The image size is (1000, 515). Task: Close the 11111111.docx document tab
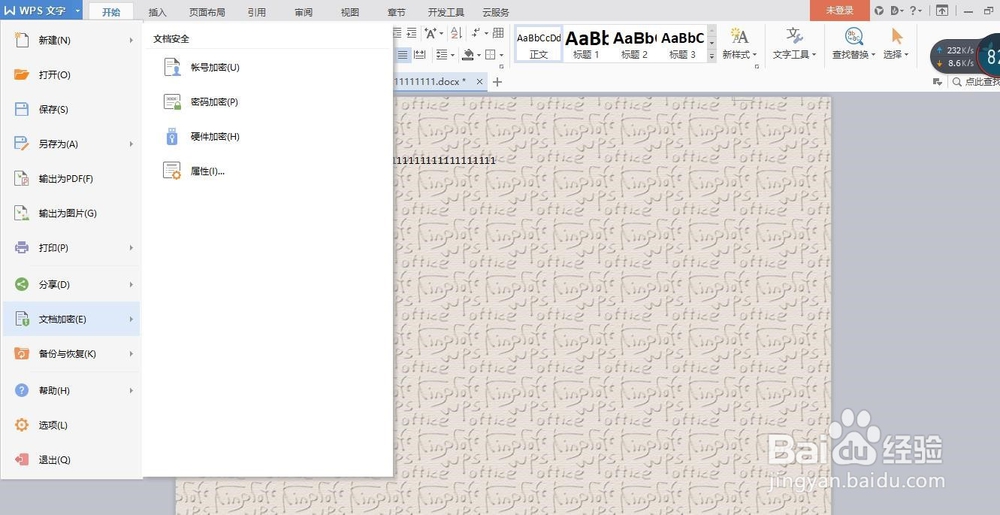click(479, 82)
